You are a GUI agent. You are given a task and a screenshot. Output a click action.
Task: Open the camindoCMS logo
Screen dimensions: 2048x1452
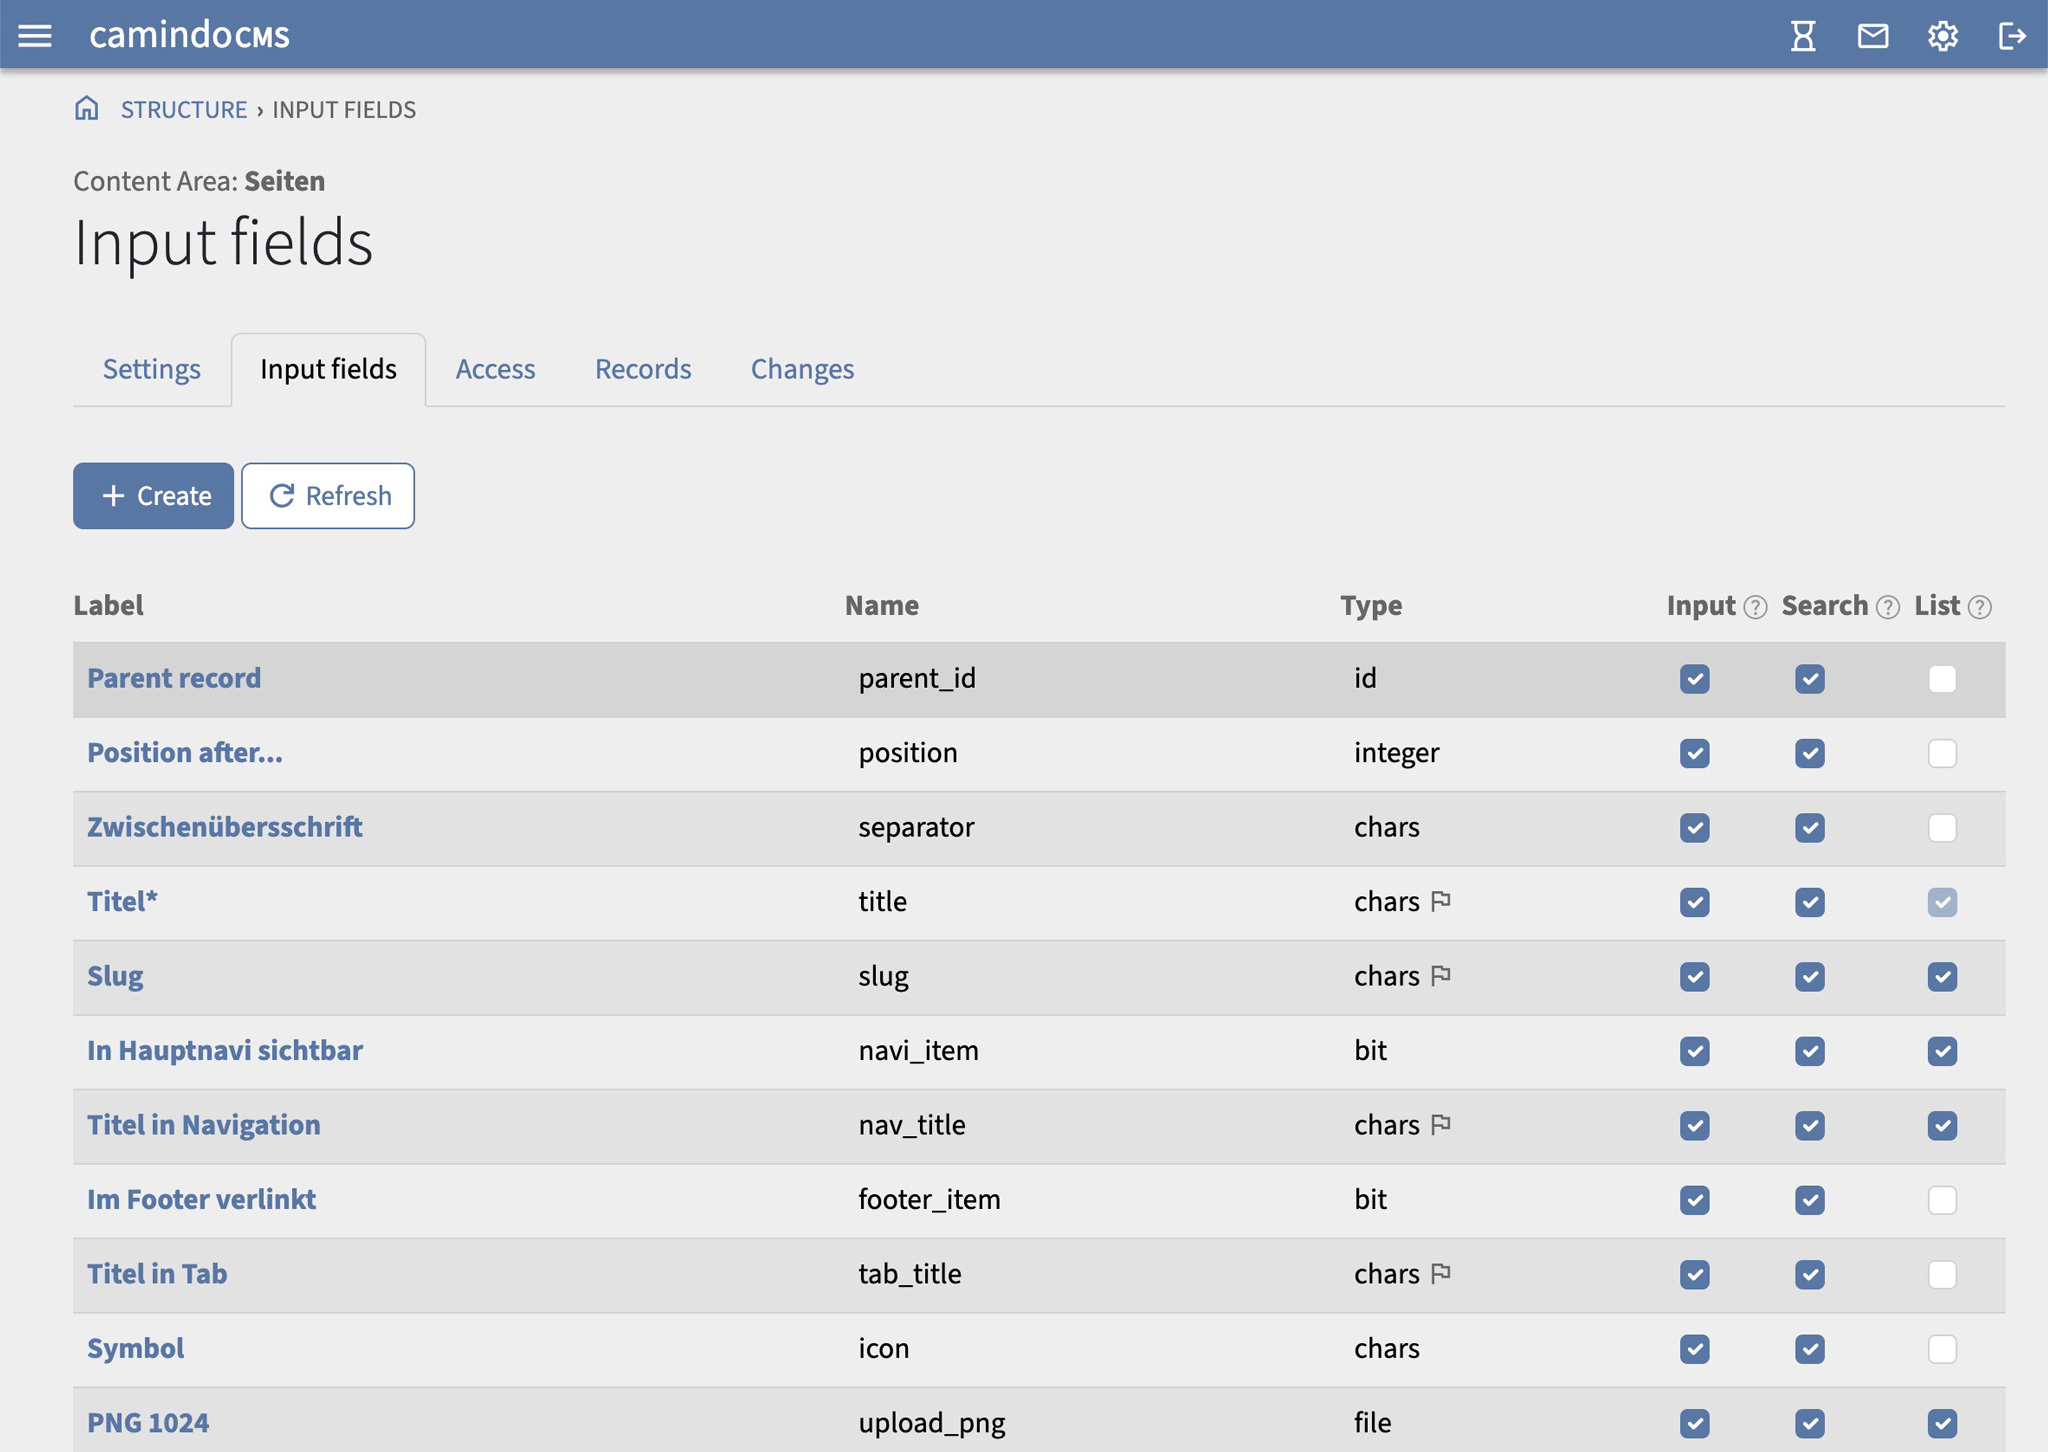coord(189,35)
